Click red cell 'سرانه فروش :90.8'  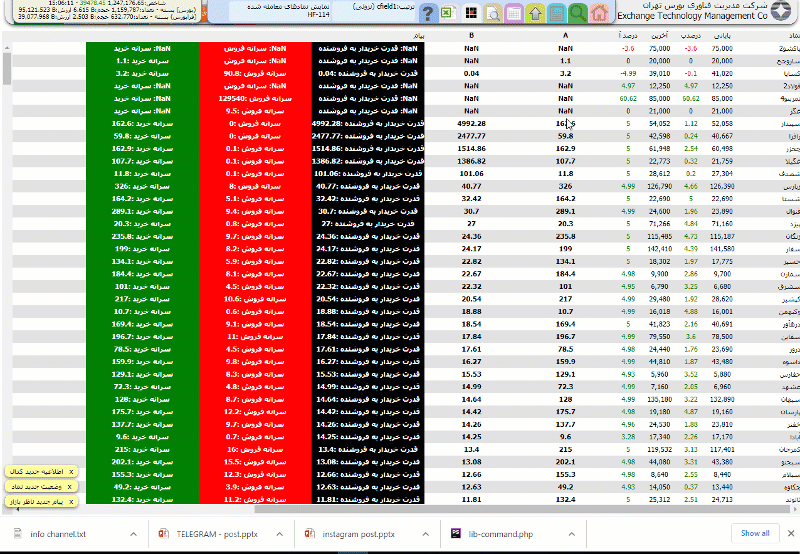click(255, 73)
